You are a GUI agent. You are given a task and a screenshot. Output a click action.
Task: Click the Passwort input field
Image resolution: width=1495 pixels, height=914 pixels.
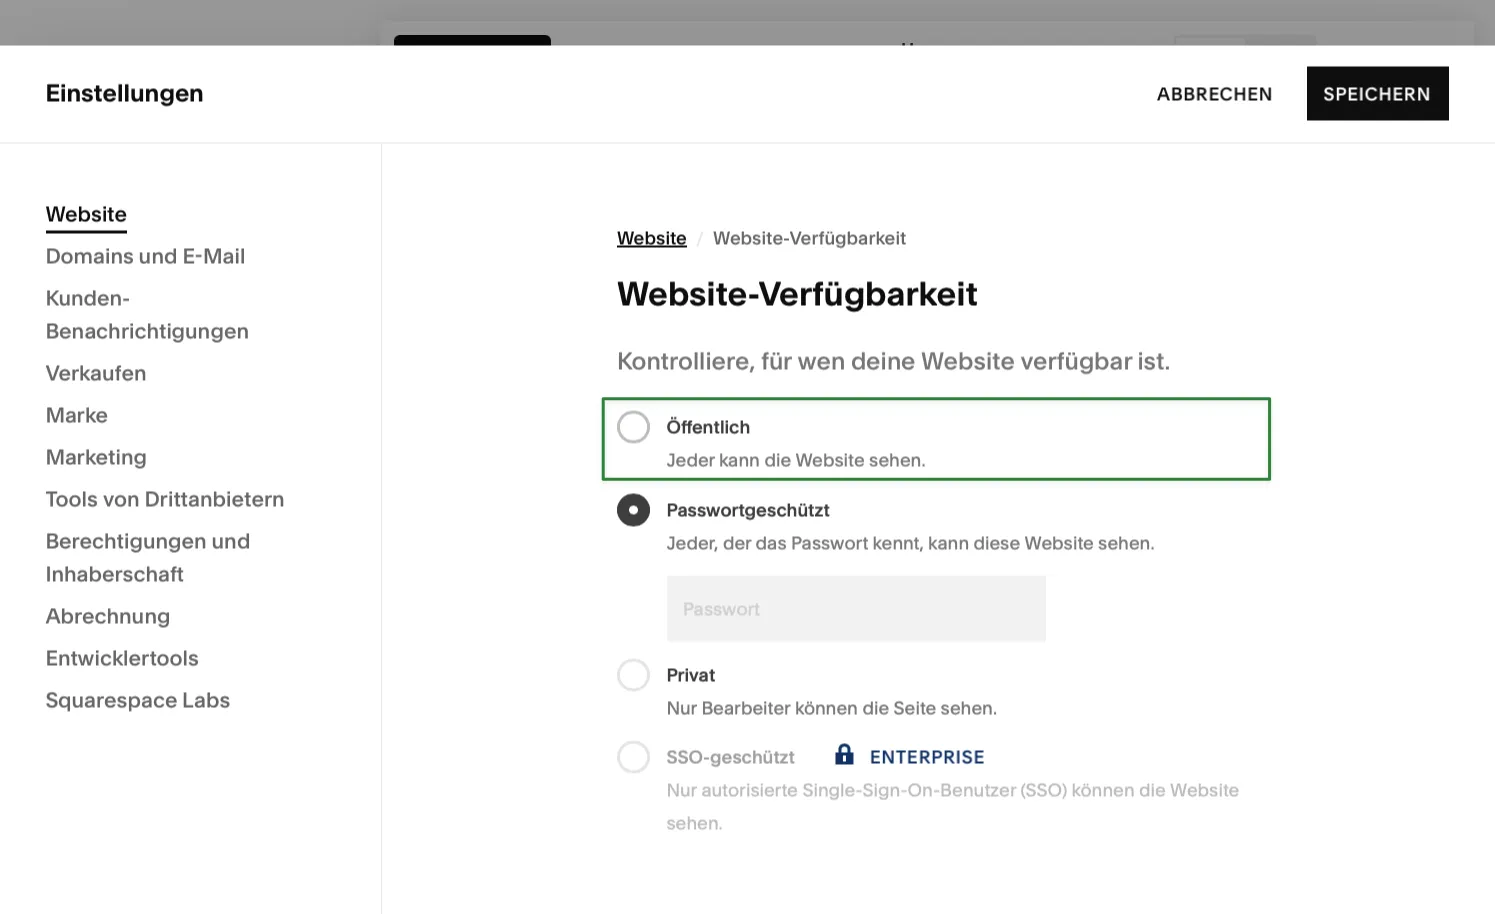tap(856, 608)
